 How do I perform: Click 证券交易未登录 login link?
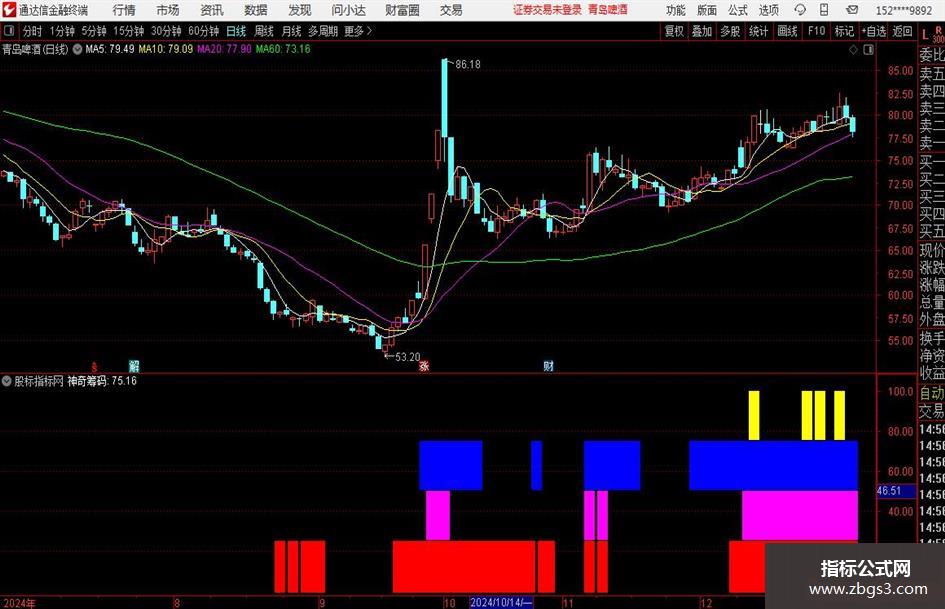click(x=547, y=10)
